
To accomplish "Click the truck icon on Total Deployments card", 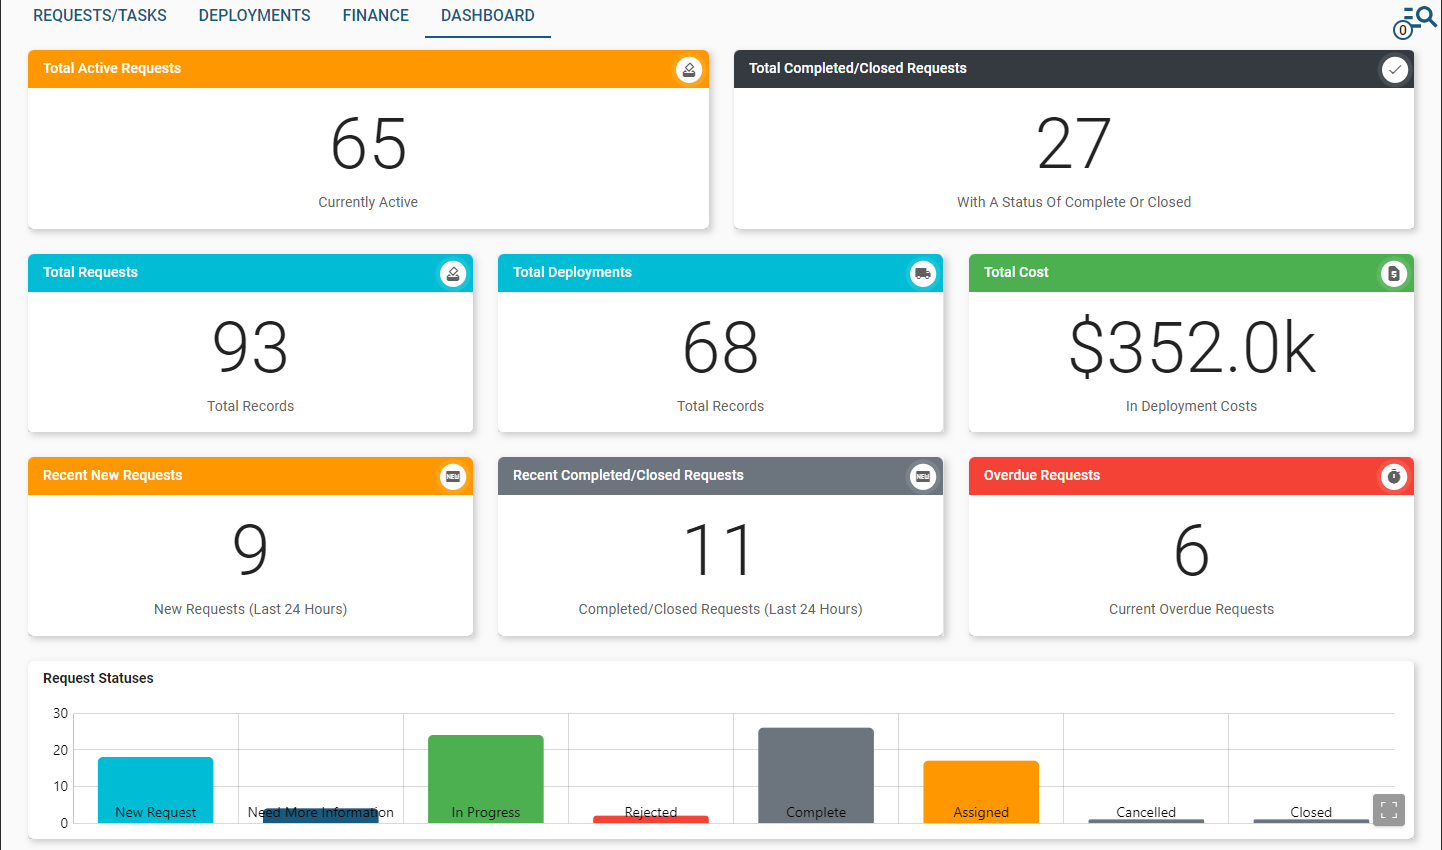I will tap(923, 273).
